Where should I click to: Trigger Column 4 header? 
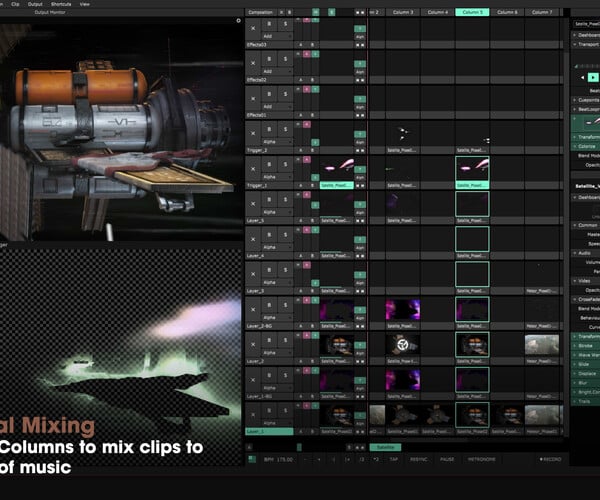click(x=438, y=12)
